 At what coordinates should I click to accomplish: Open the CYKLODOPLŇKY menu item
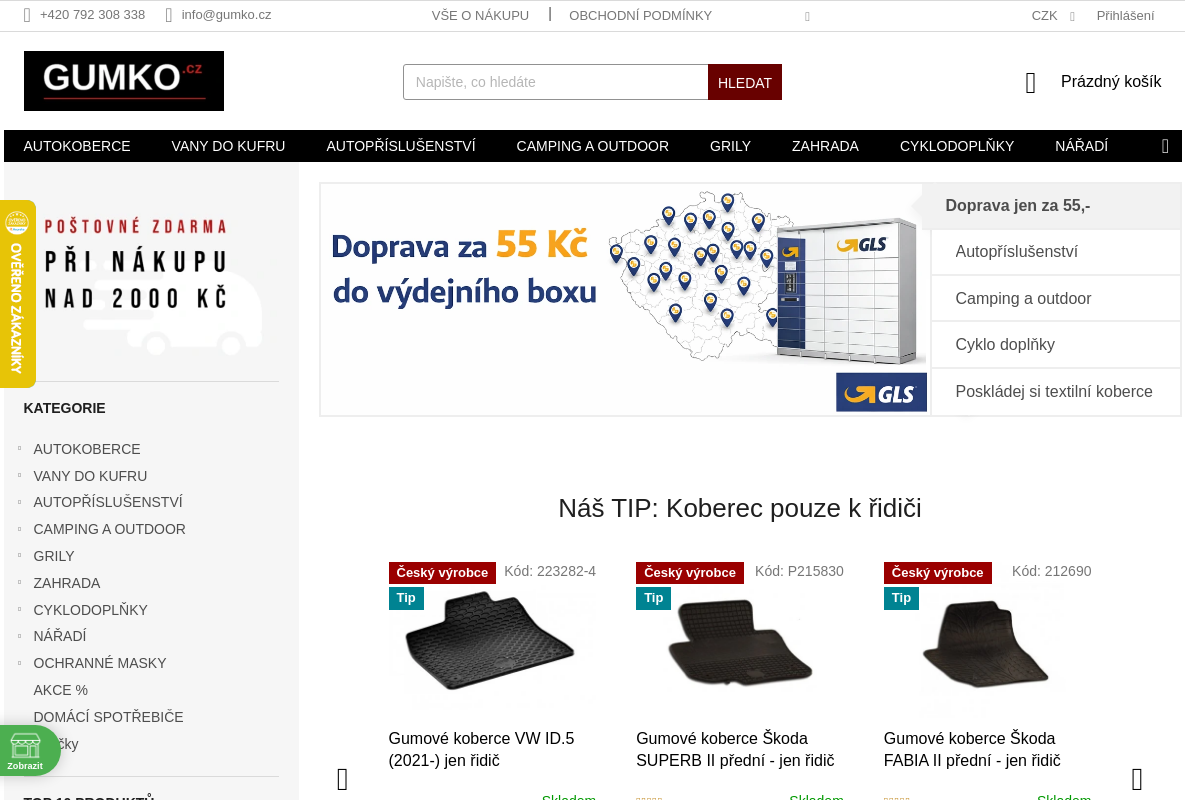(x=957, y=146)
